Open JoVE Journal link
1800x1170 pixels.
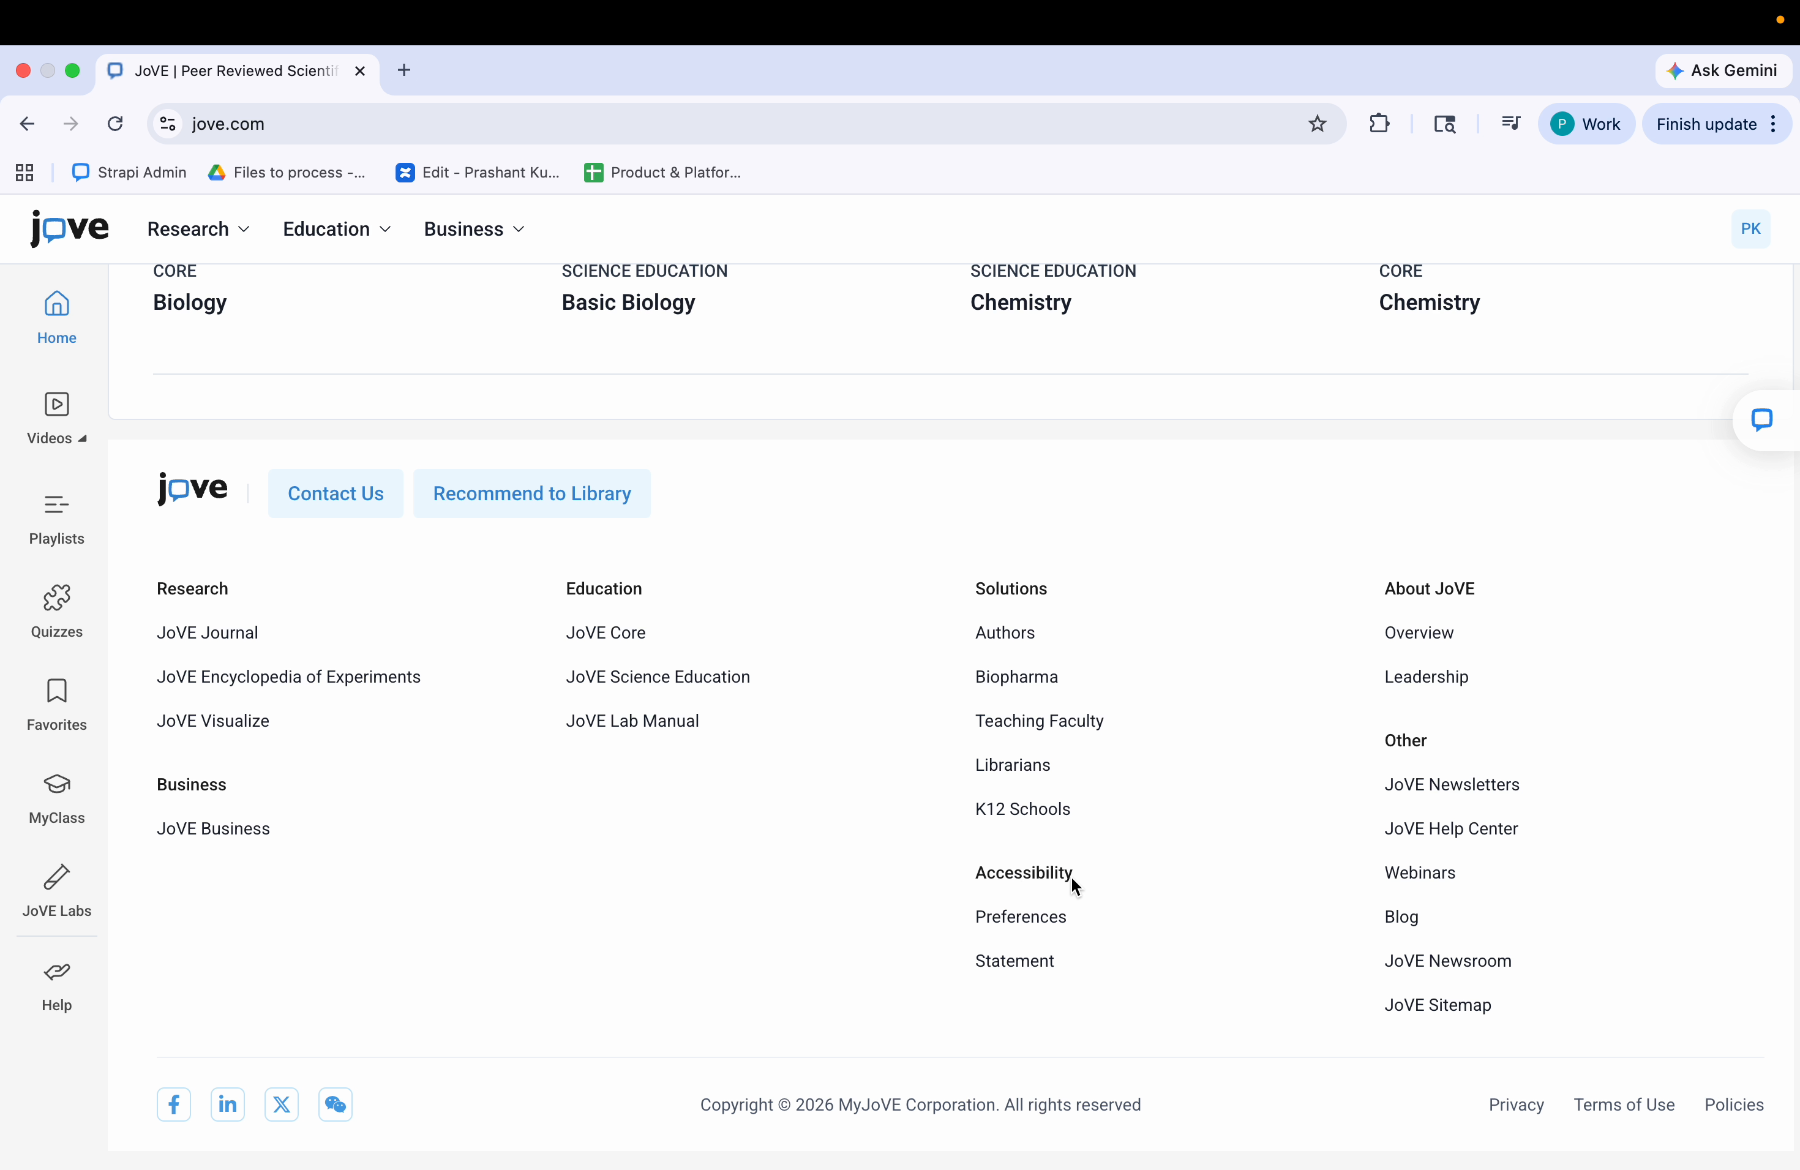point(207,633)
